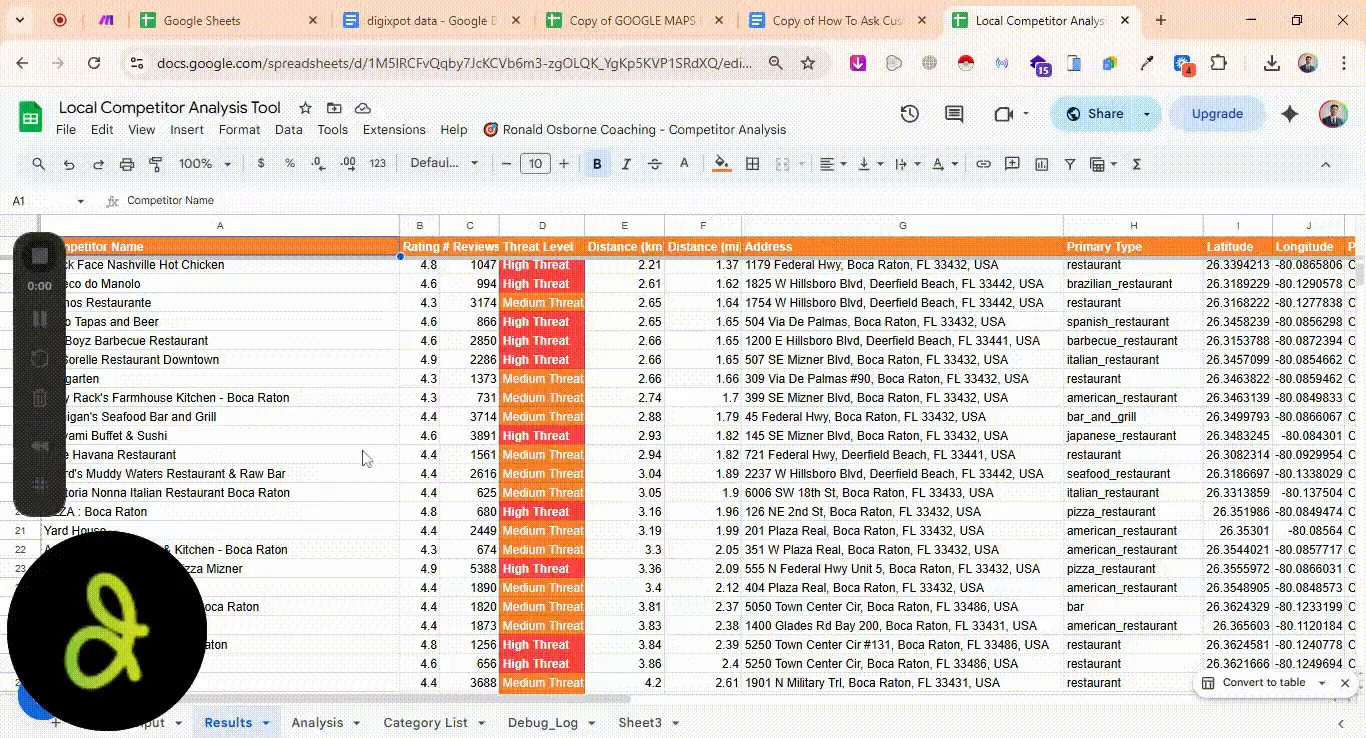
Task: Click the Share button
Action: [1094, 114]
